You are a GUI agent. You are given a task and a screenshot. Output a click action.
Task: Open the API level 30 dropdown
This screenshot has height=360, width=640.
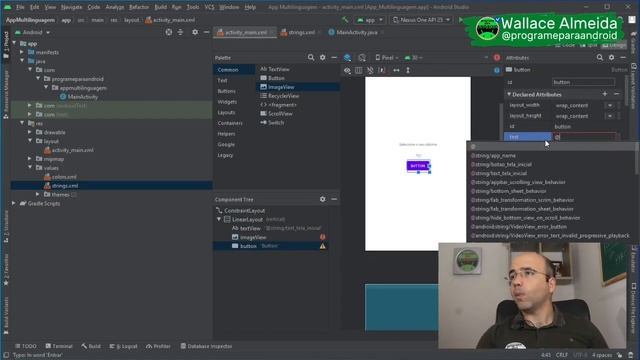click(413, 58)
